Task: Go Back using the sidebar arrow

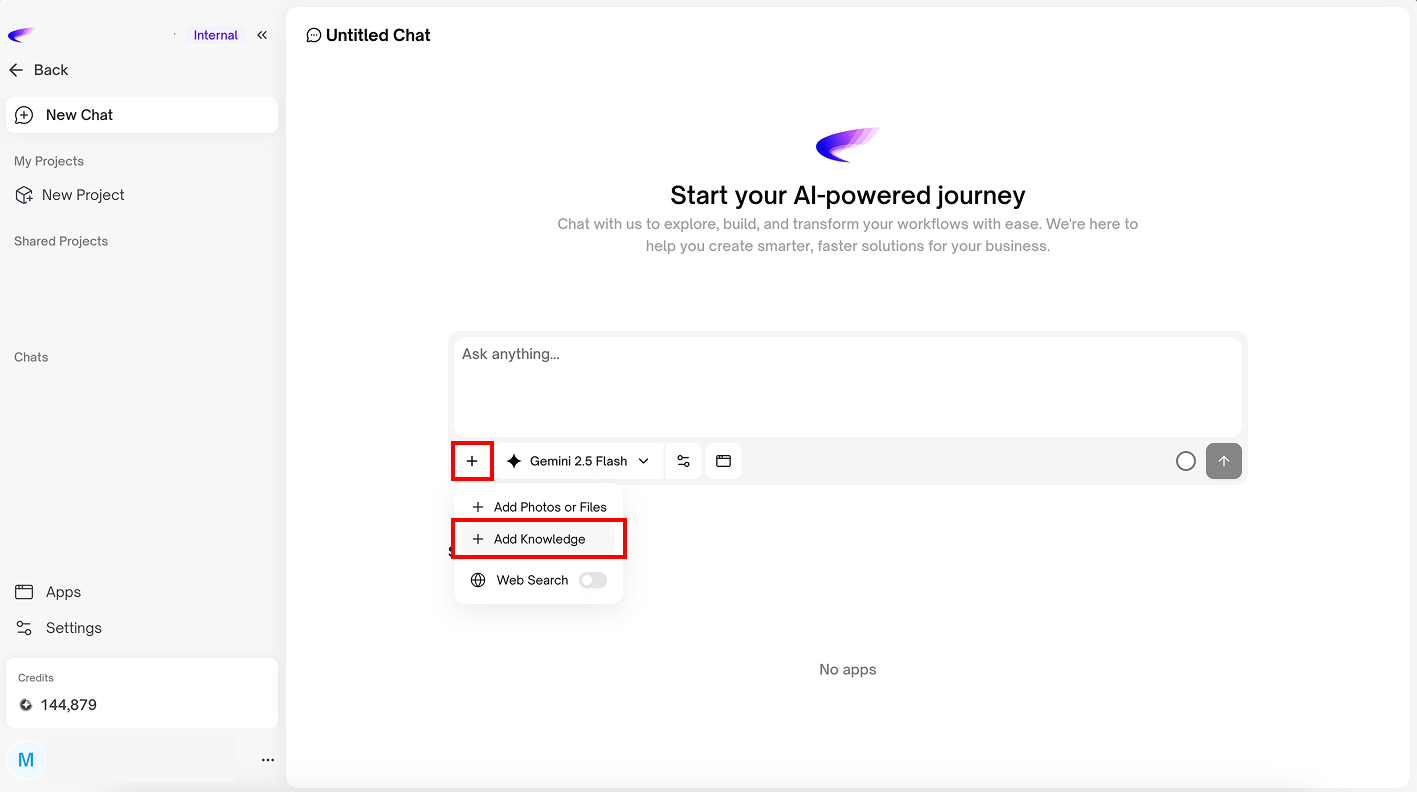Action: click(38, 70)
